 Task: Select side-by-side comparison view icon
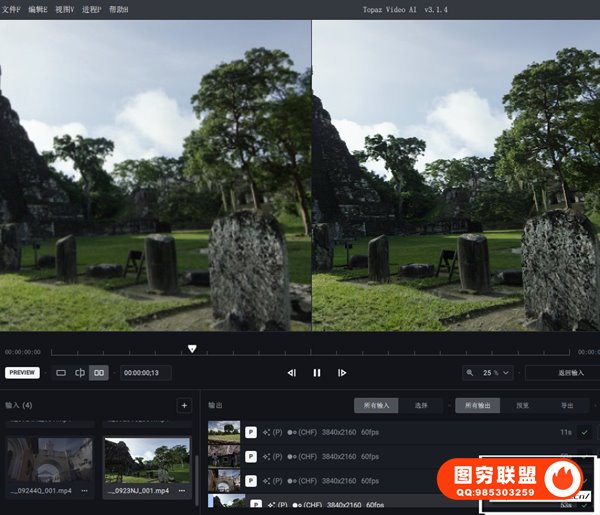(98, 373)
